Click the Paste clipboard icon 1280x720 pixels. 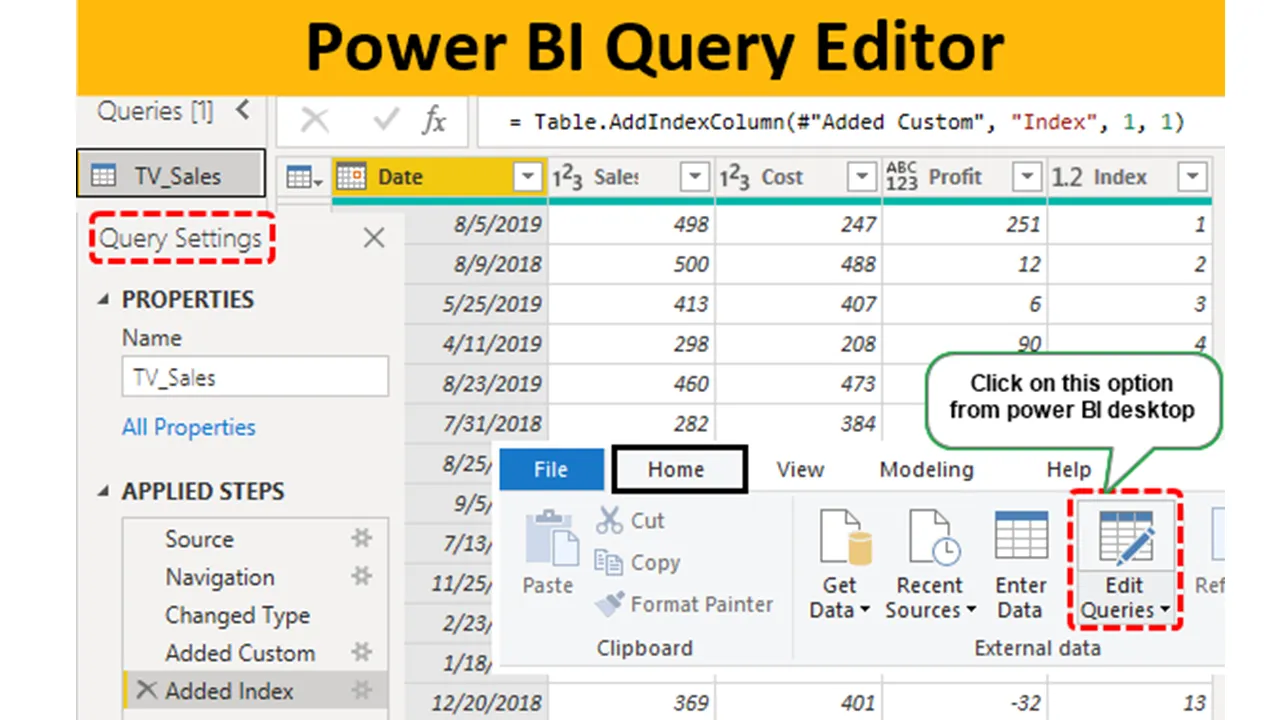click(548, 540)
